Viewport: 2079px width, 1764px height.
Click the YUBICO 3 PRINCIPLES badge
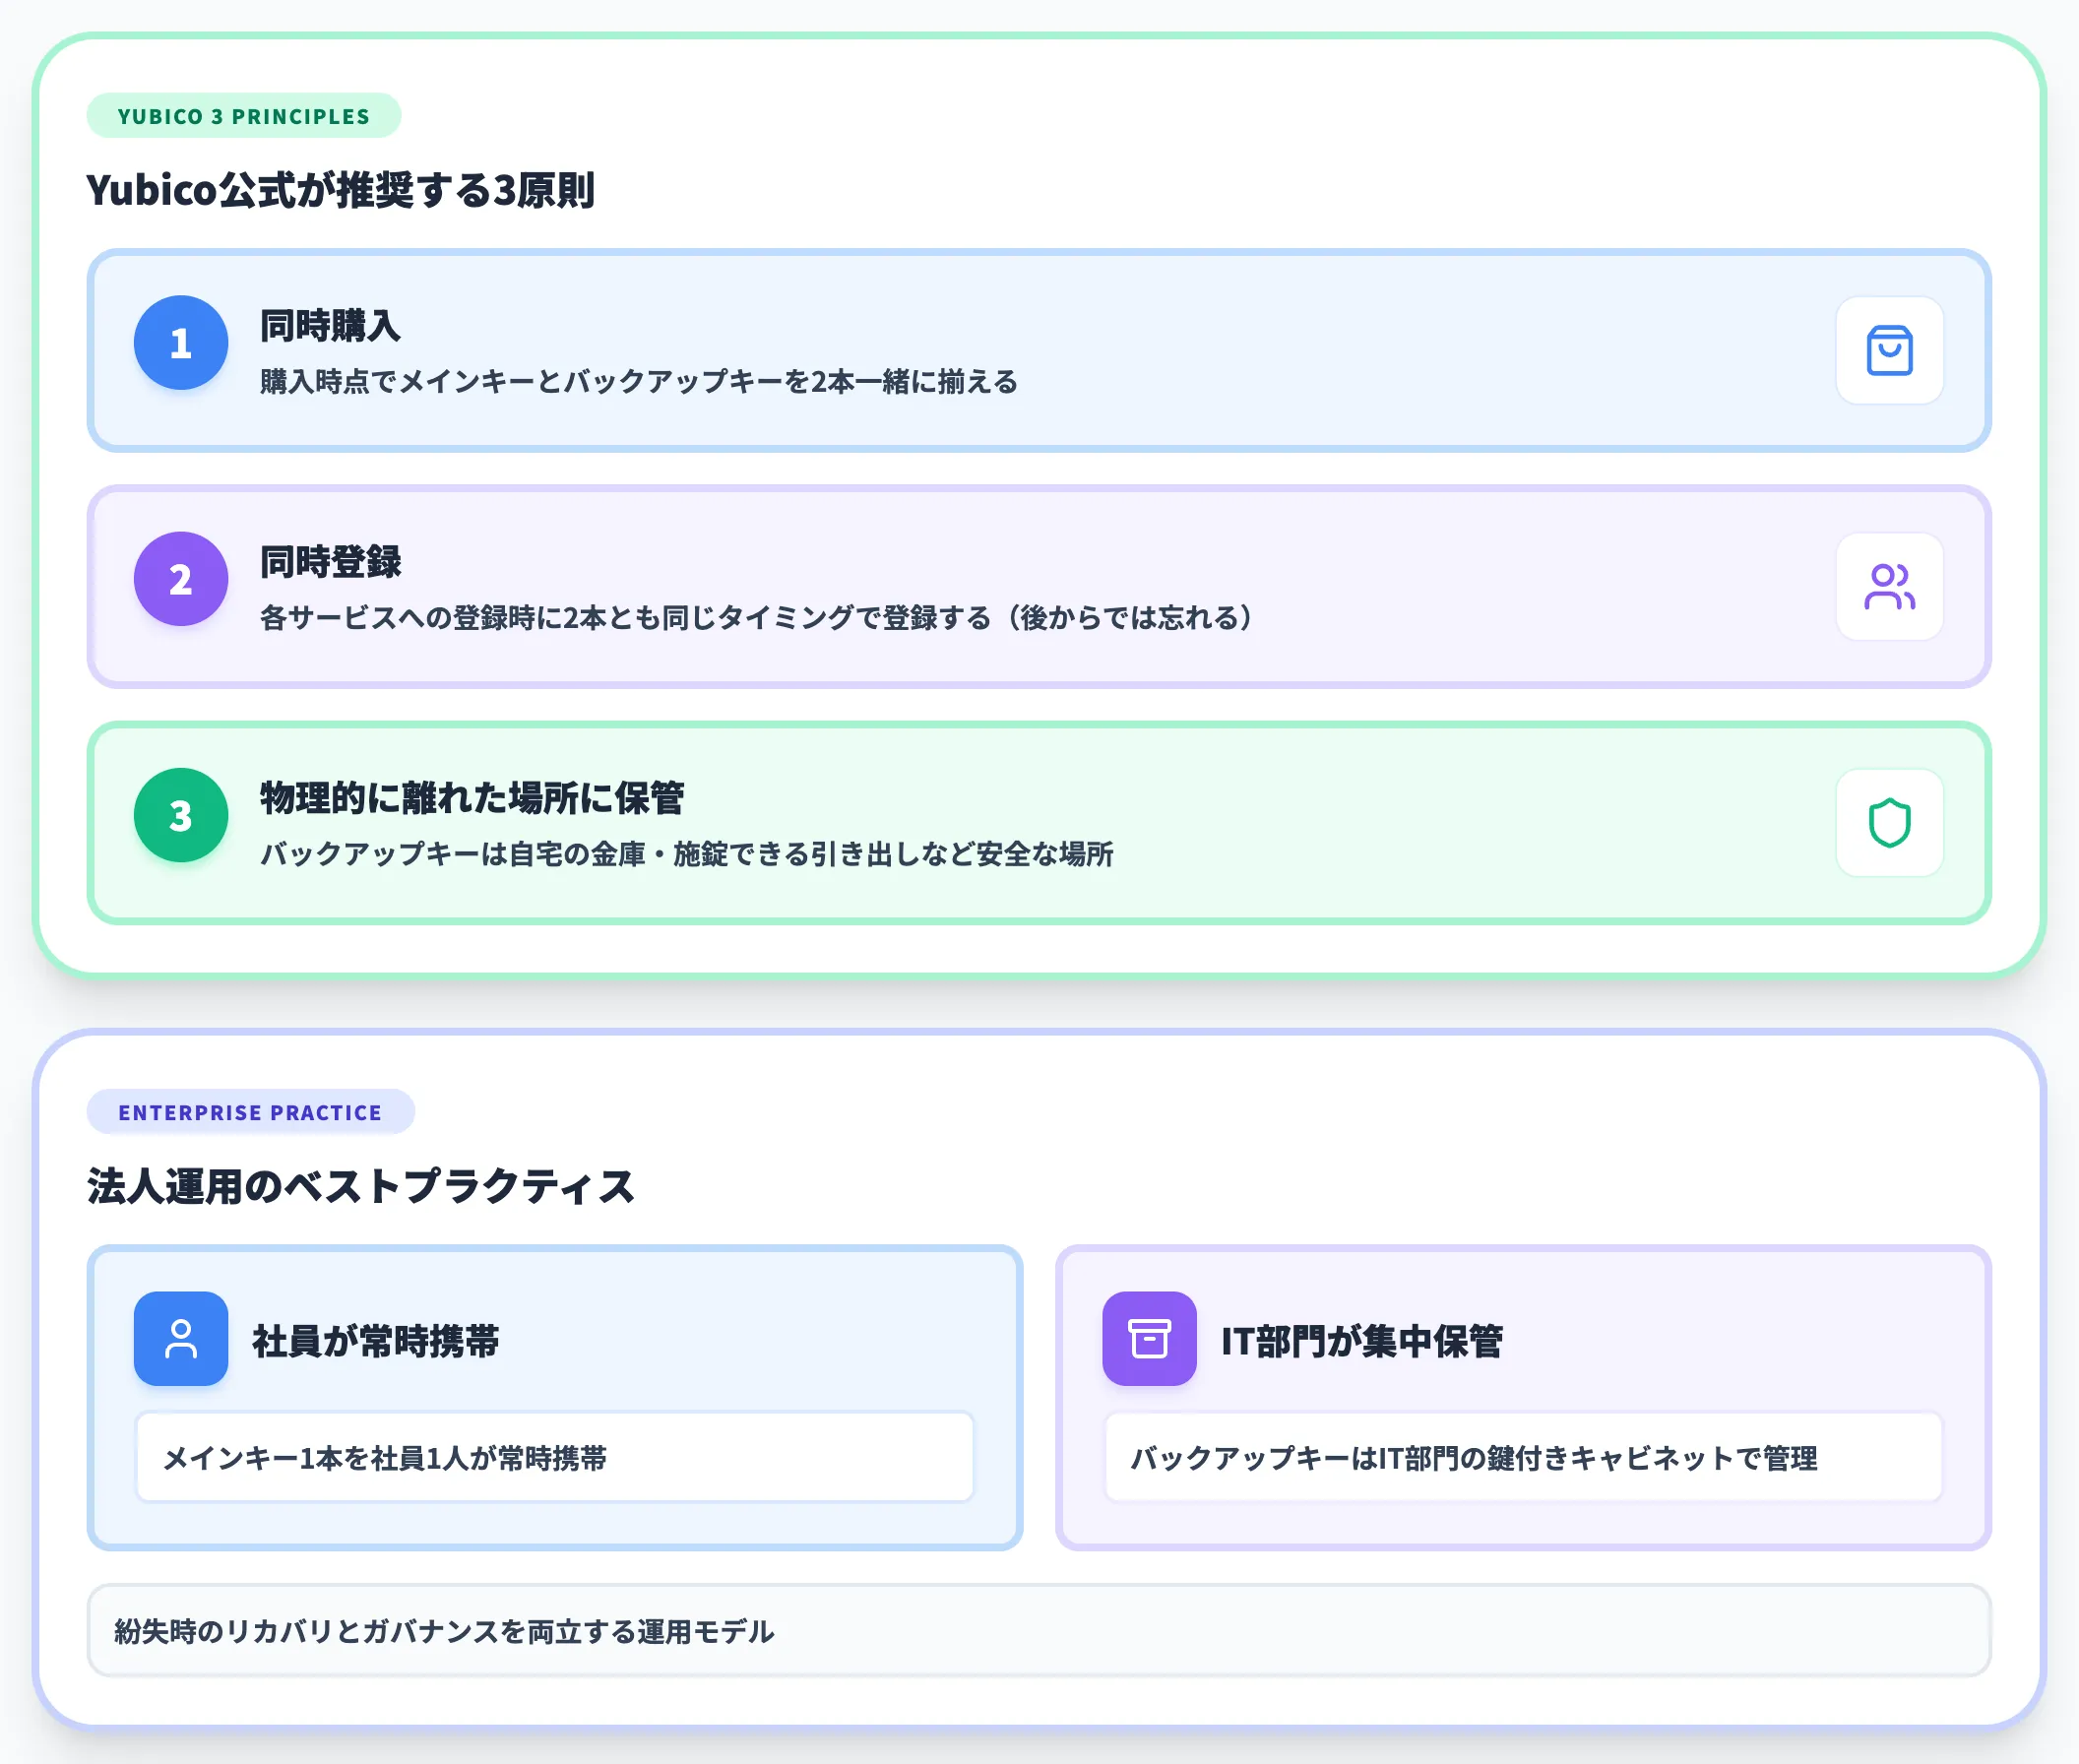[244, 116]
